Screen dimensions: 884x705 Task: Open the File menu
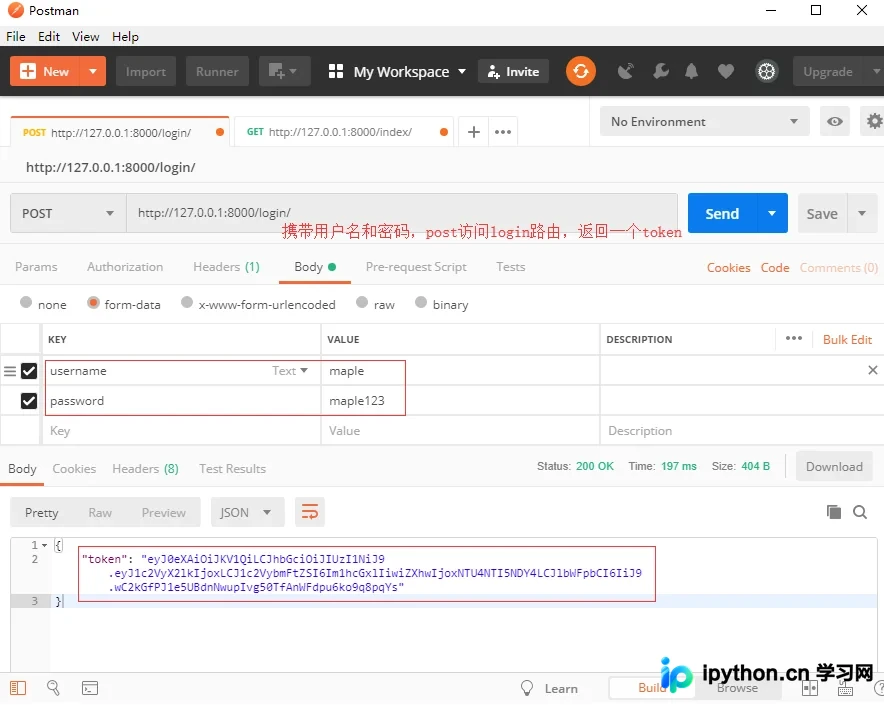(x=16, y=37)
